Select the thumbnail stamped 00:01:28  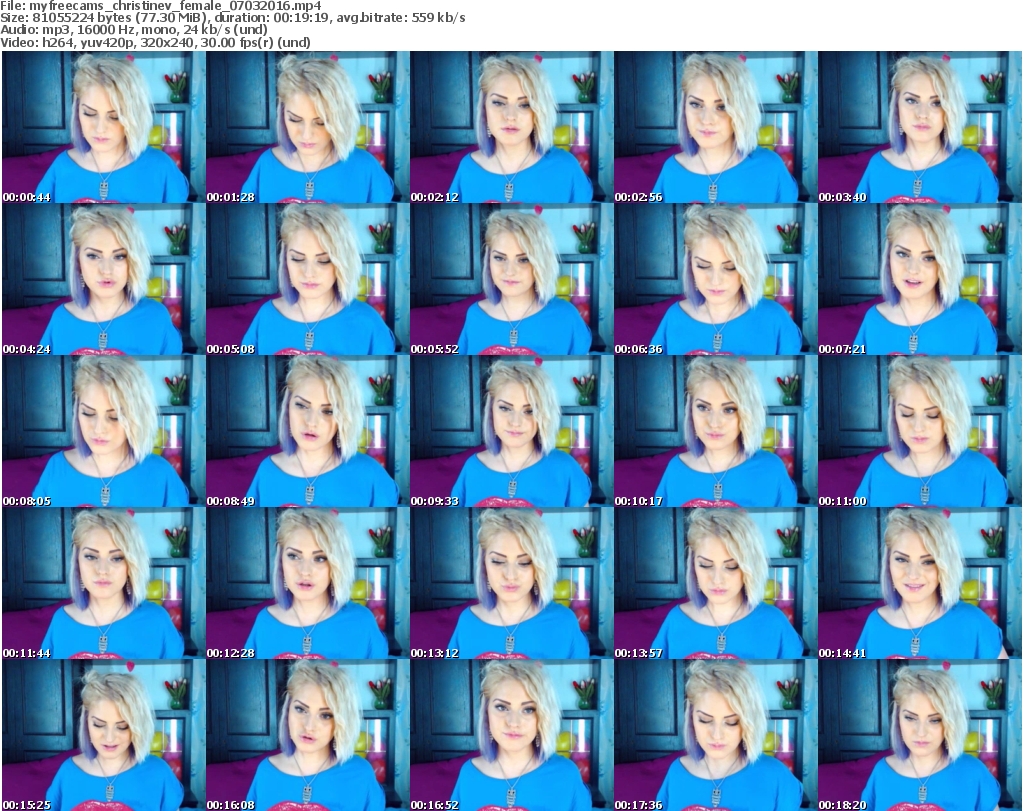[x=308, y=127]
